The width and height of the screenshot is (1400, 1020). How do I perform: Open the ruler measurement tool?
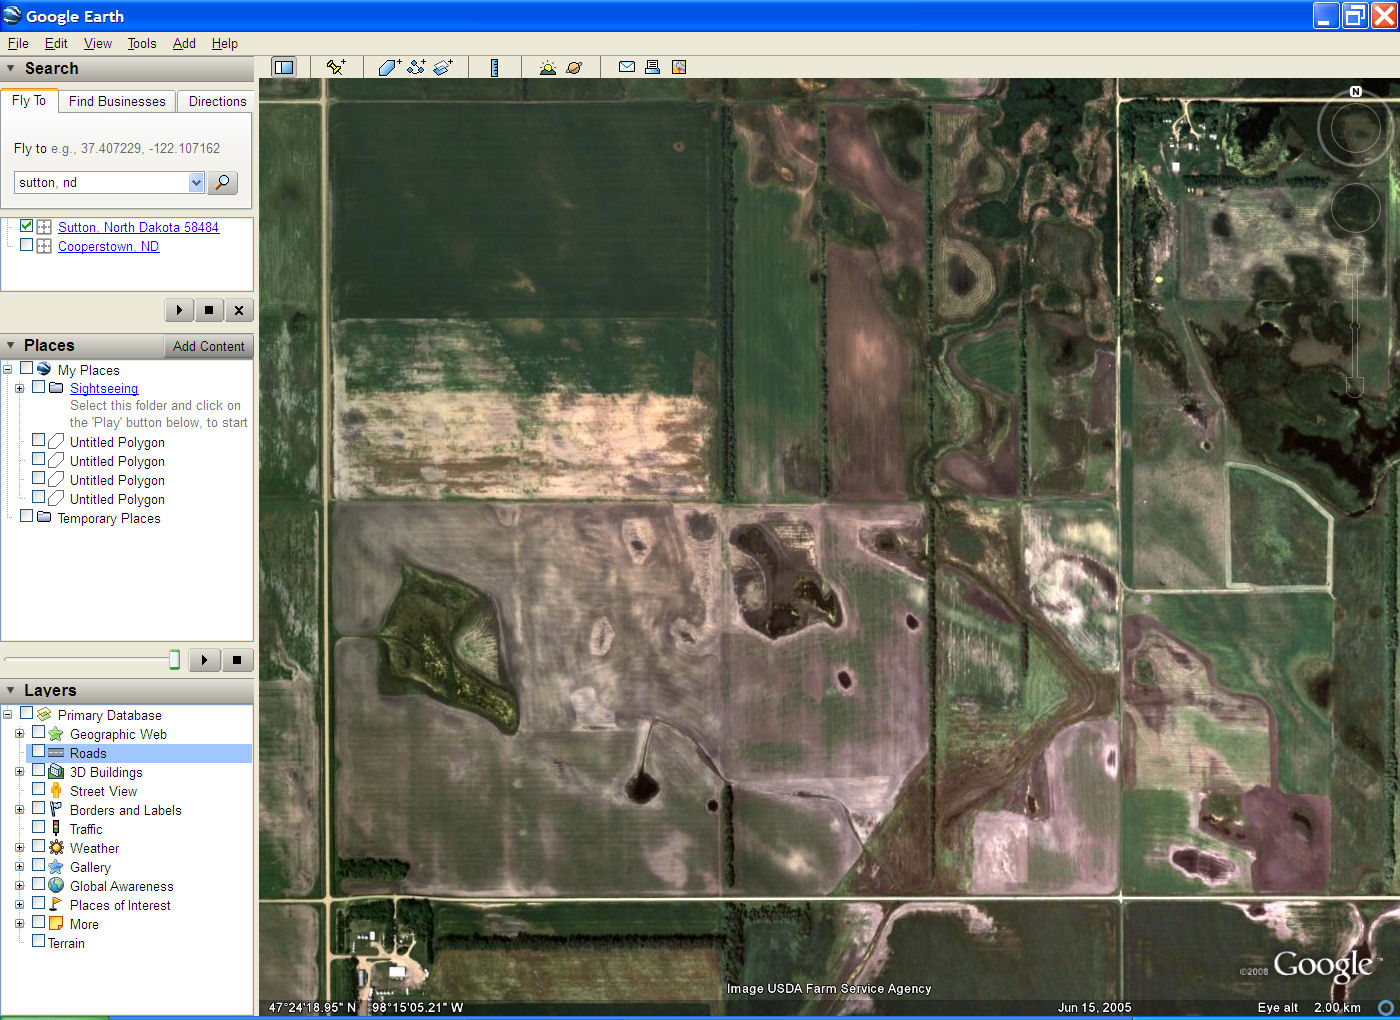494,67
